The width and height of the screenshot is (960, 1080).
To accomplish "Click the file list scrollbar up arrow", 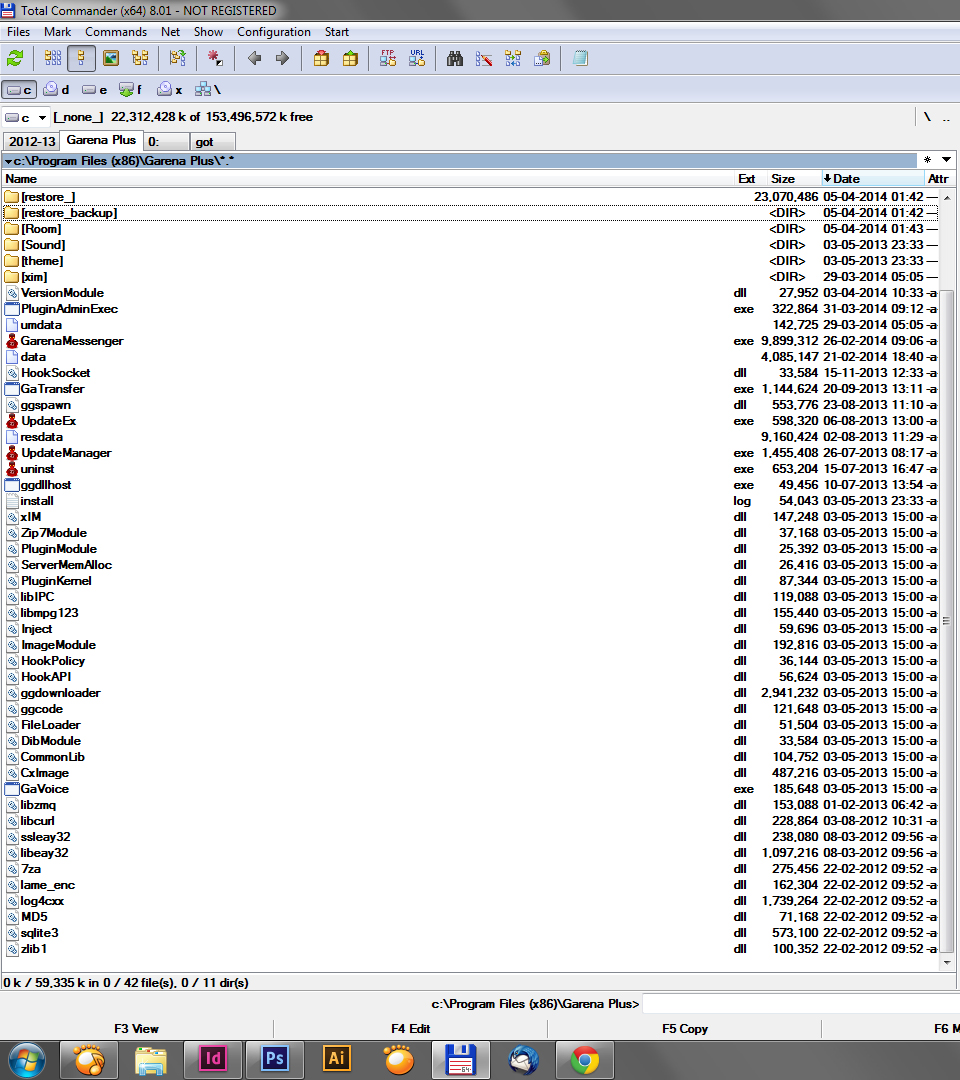I will 947,197.
